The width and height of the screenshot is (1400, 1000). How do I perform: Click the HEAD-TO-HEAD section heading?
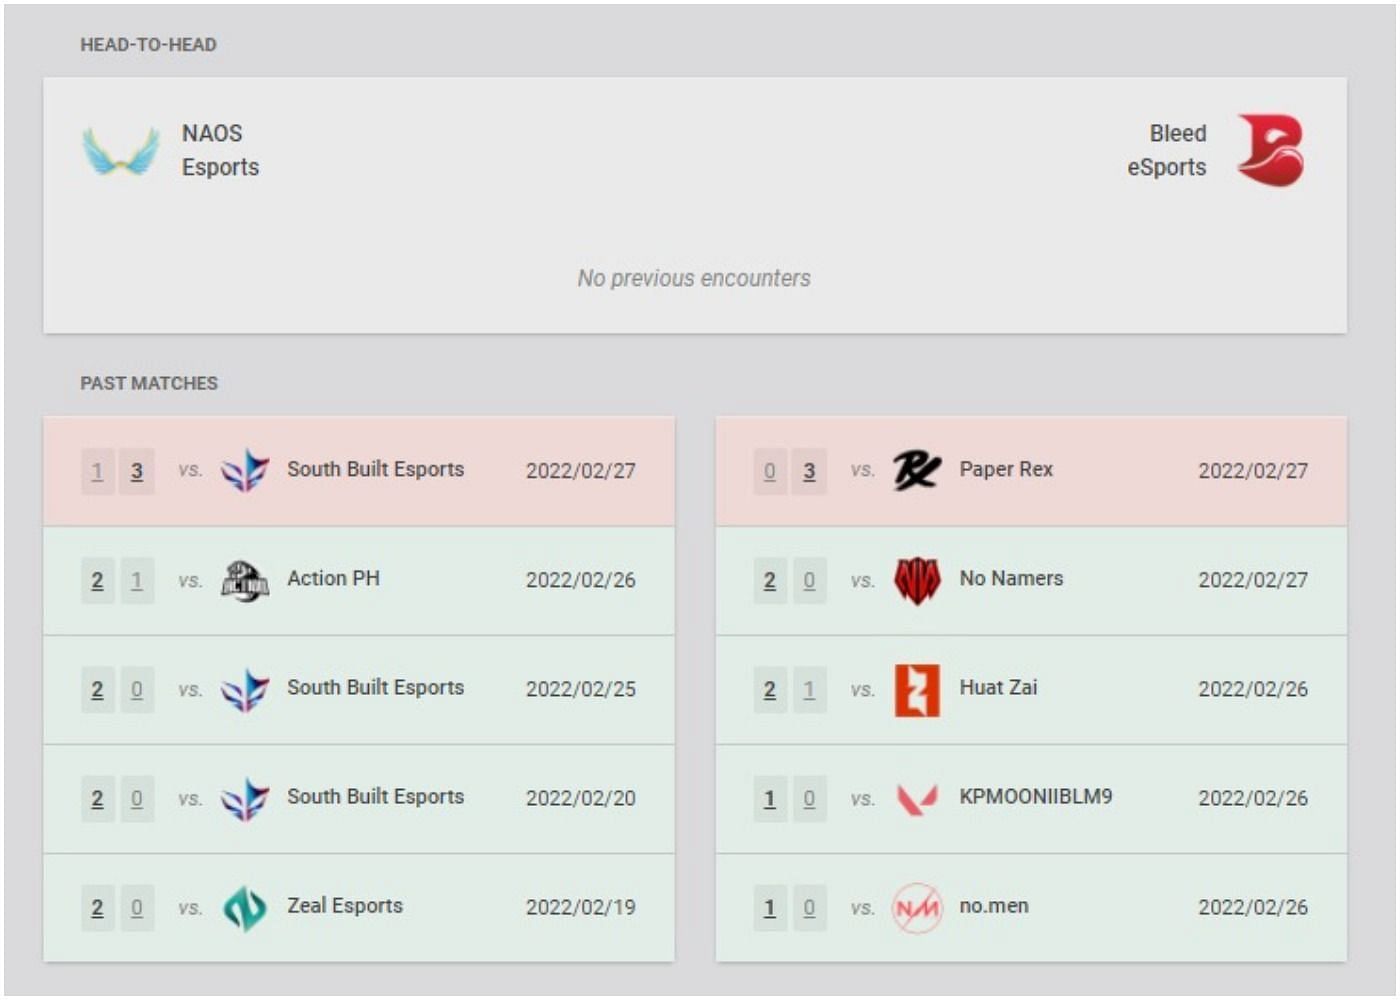point(148,45)
